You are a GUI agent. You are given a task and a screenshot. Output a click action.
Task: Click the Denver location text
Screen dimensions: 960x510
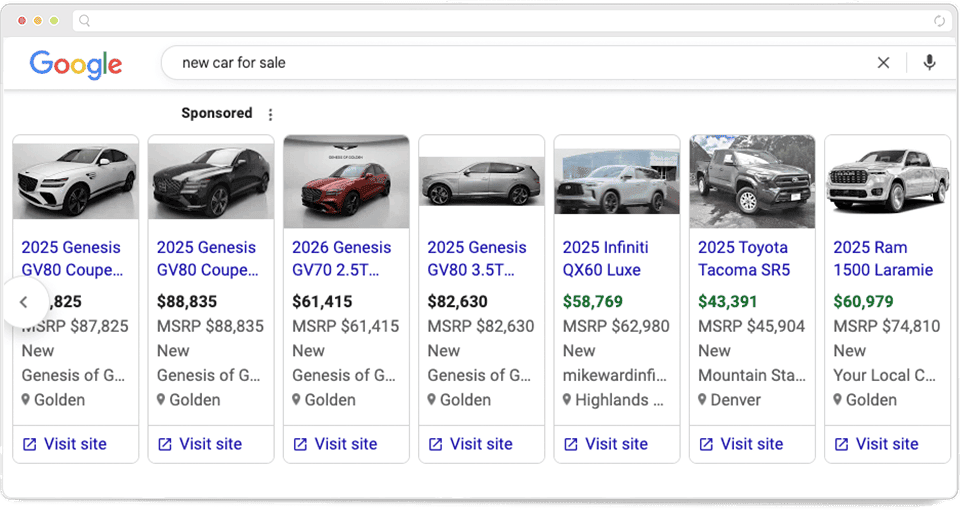click(735, 400)
